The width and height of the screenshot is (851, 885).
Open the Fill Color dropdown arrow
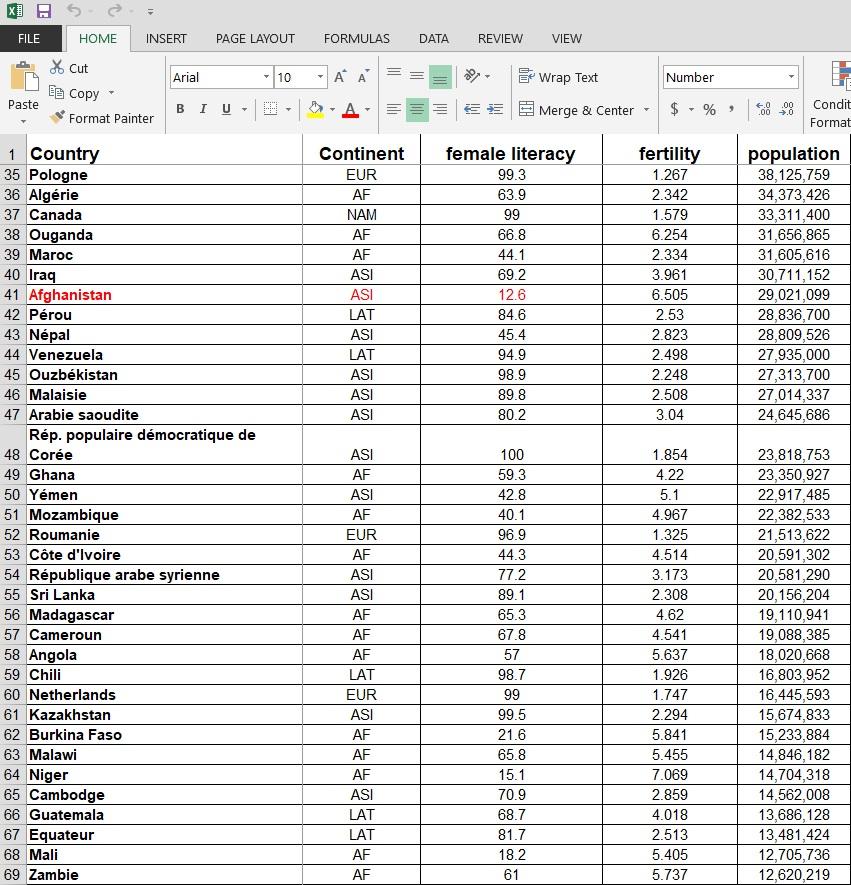330,109
